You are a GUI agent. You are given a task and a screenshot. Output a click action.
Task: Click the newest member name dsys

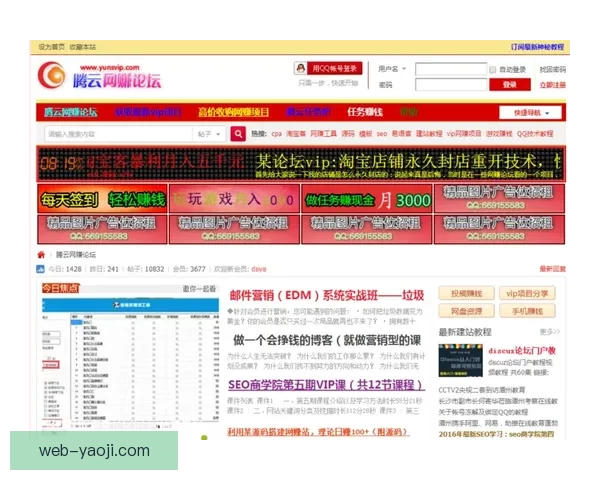[x=259, y=269]
